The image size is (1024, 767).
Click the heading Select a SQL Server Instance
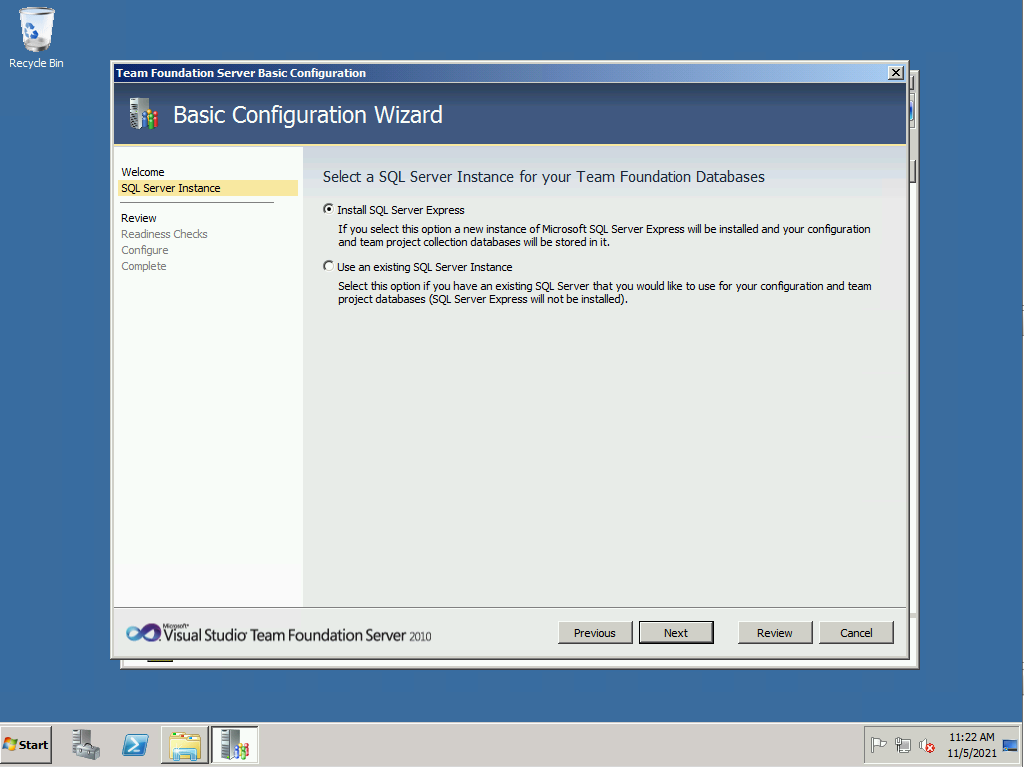point(543,177)
